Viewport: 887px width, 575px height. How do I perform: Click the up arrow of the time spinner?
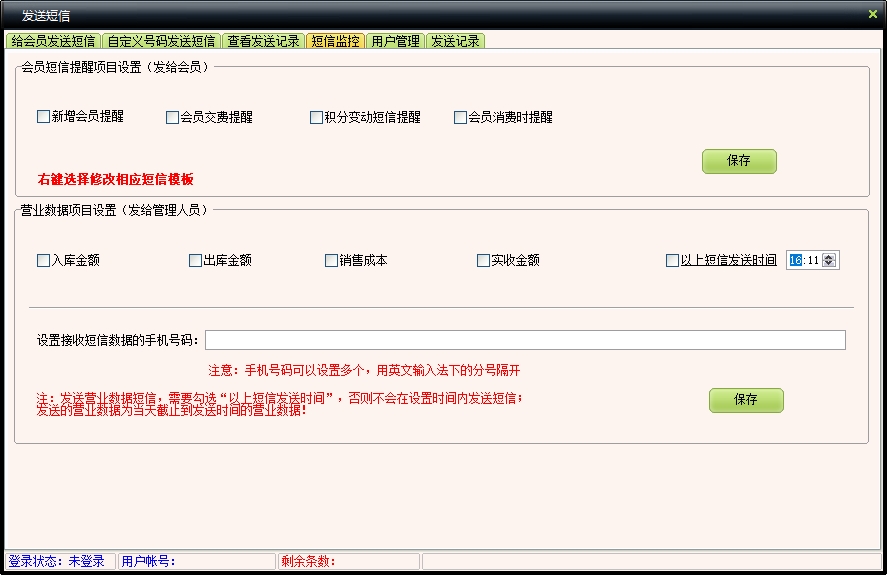(x=829, y=256)
